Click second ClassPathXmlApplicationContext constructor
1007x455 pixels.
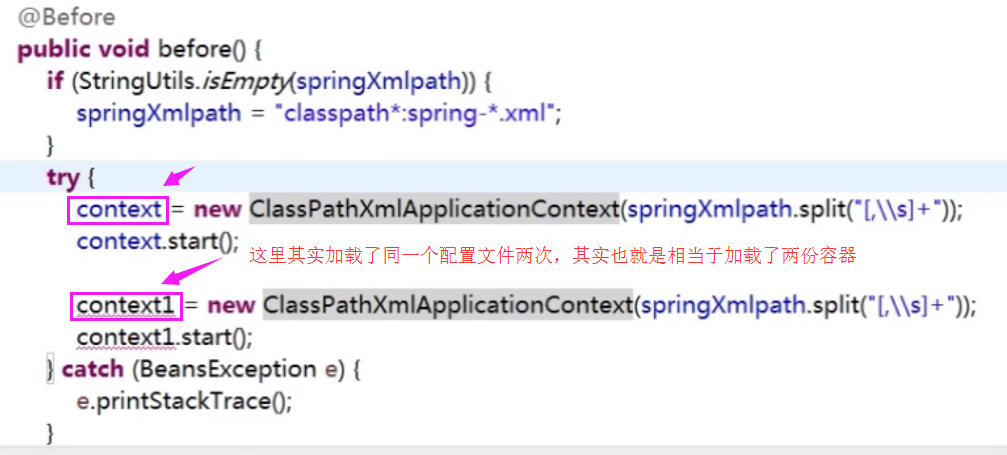(447, 306)
